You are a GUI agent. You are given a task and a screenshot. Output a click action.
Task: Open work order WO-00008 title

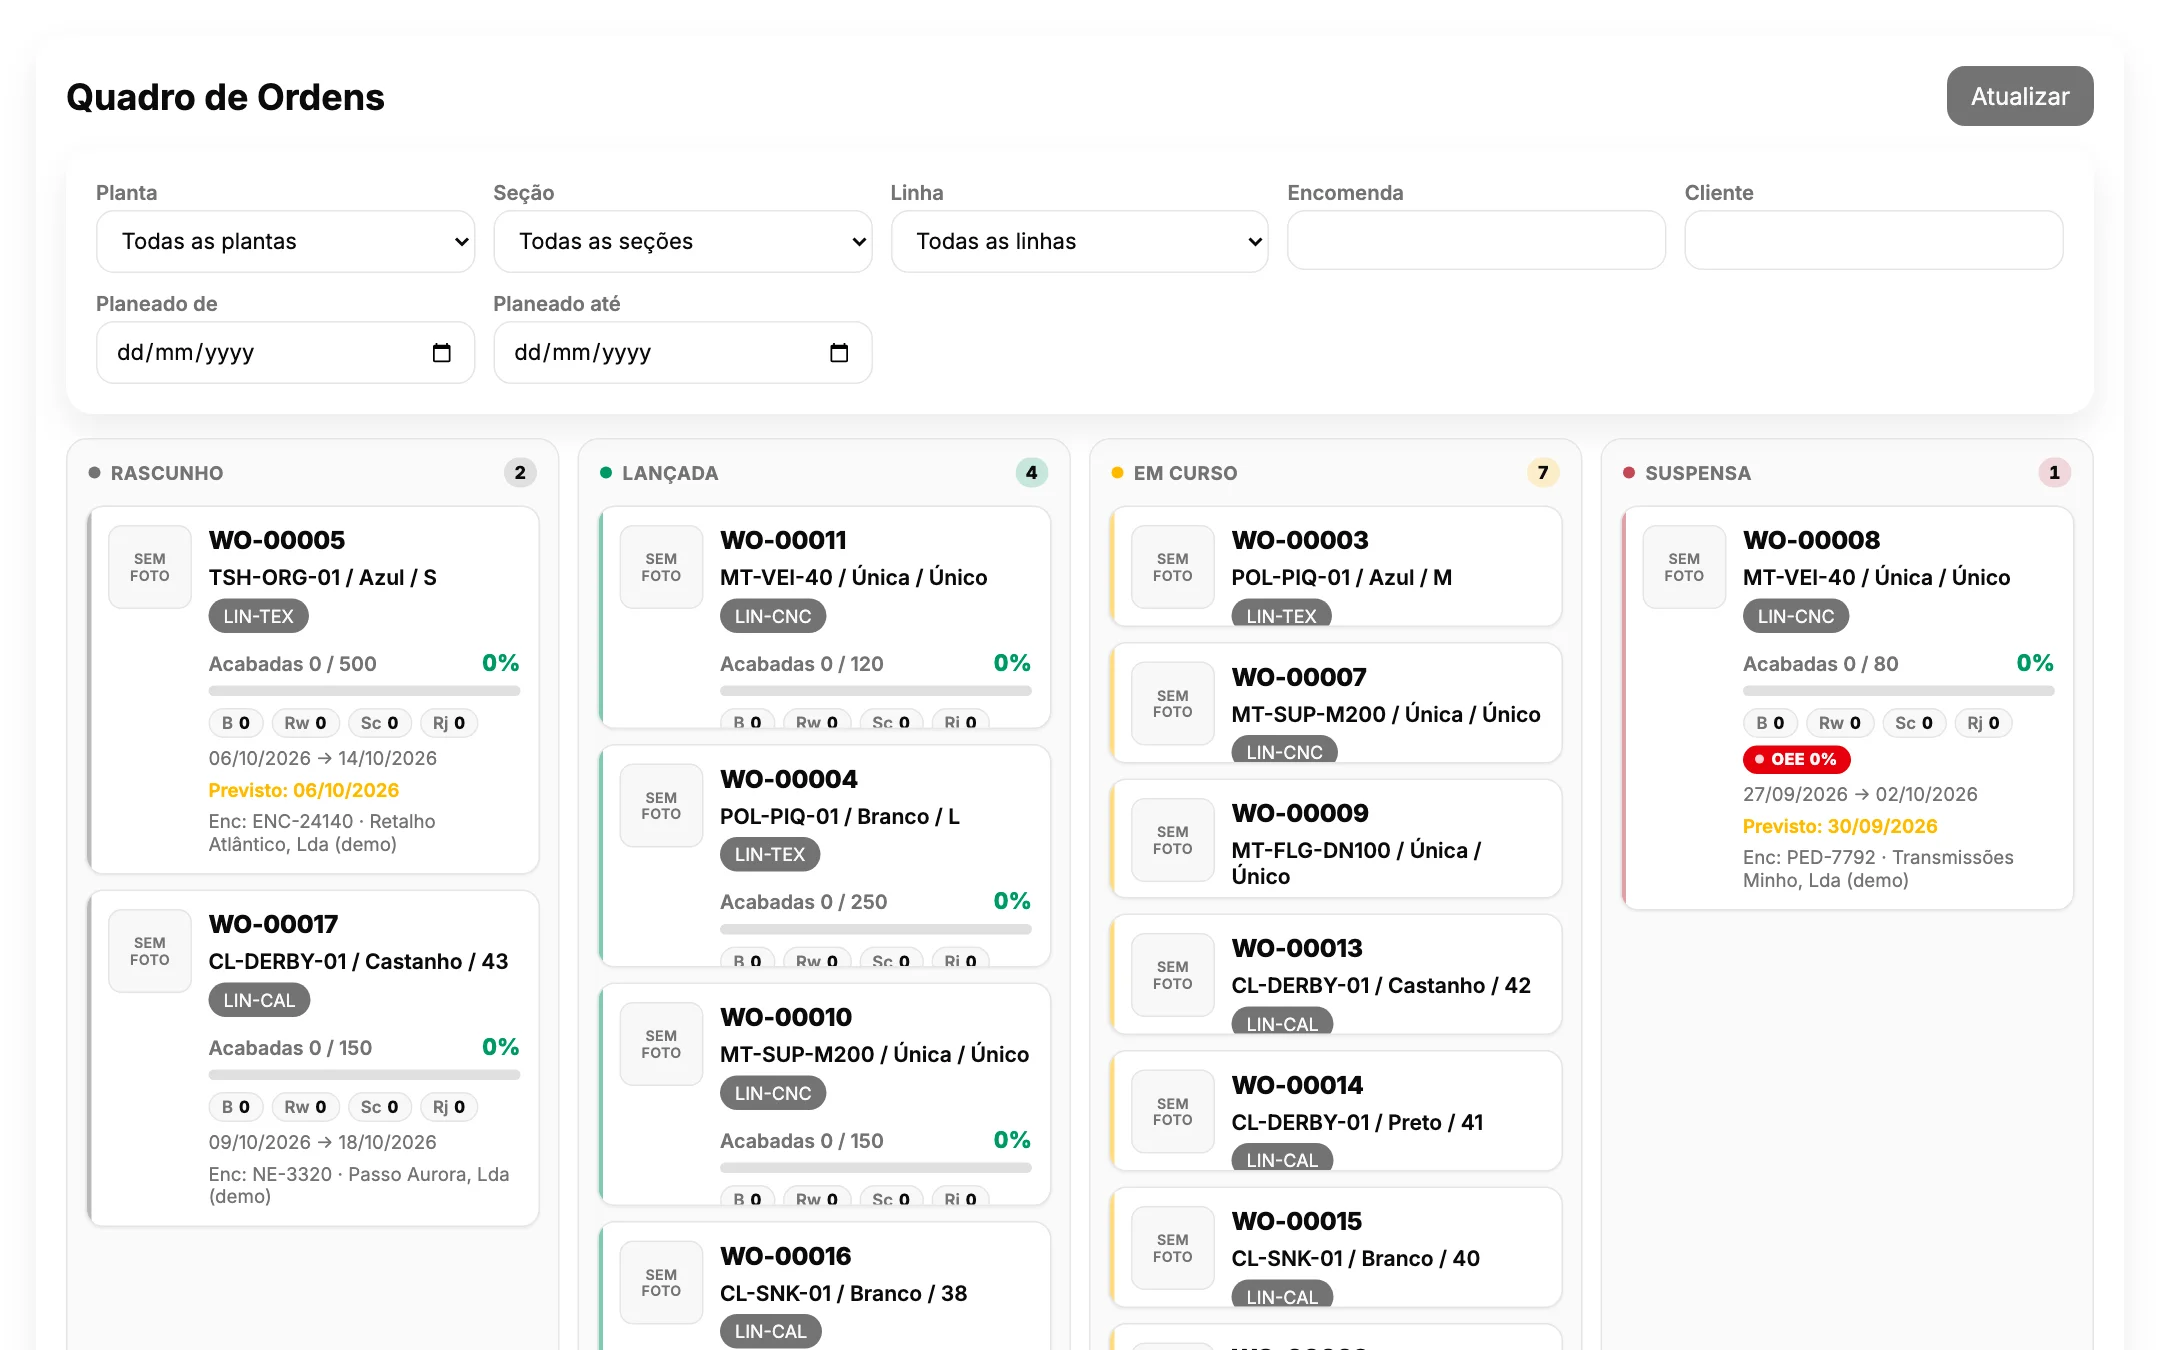point(1811,540)
